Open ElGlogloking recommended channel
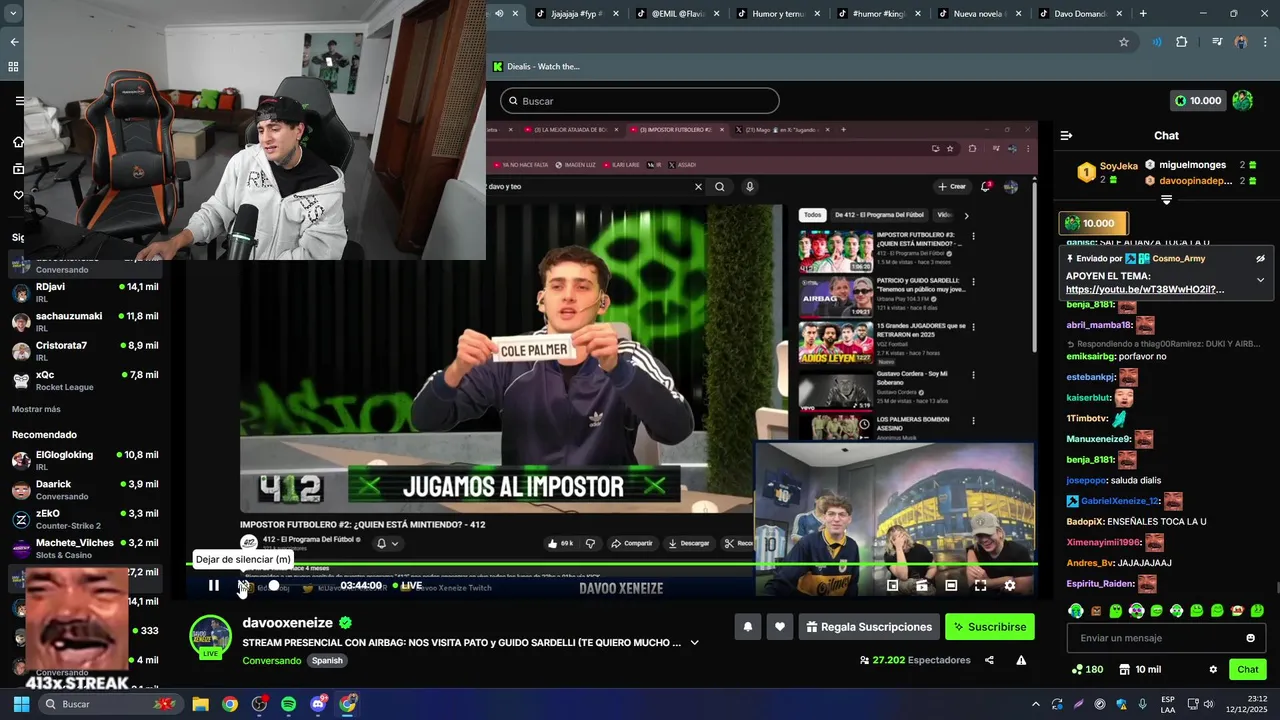1280x720 pixels. (x=85, y=460)
